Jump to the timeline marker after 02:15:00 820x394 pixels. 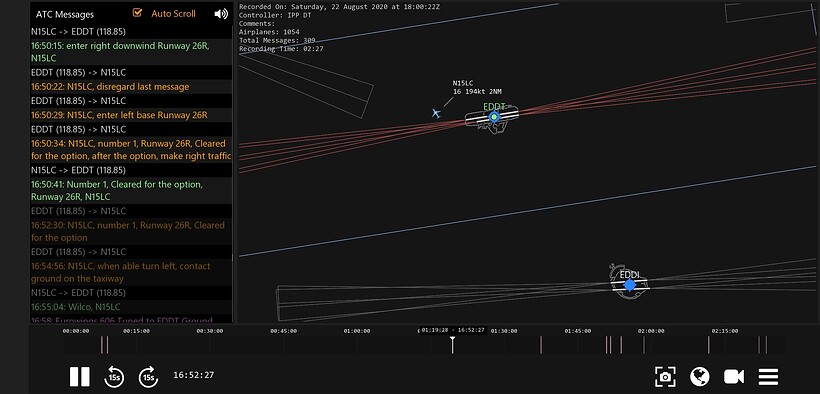click(x=759, y=345)
